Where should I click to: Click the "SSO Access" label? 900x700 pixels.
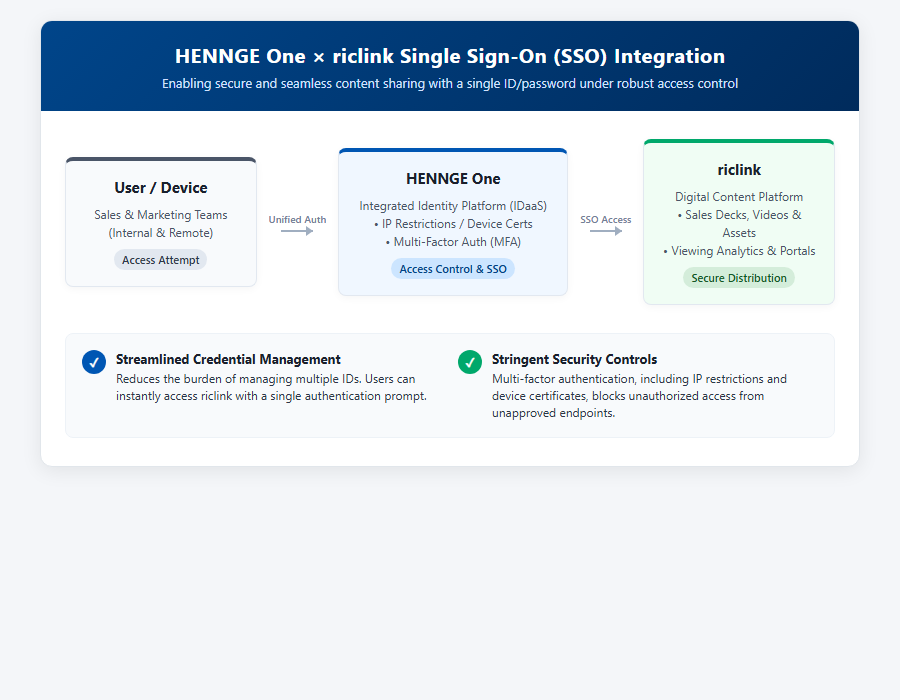click(606, 219)
